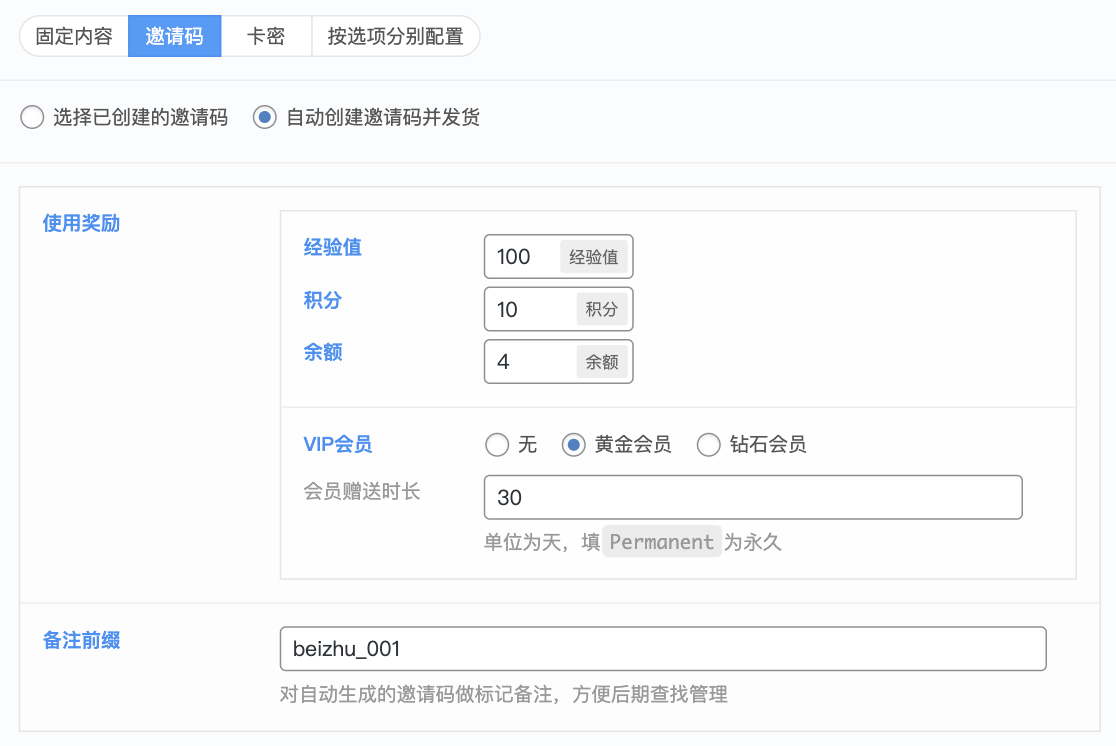This screenshot has height=746, width=1116.
Task: Switch to the 固定内容 tab
Action: [73, 35]
